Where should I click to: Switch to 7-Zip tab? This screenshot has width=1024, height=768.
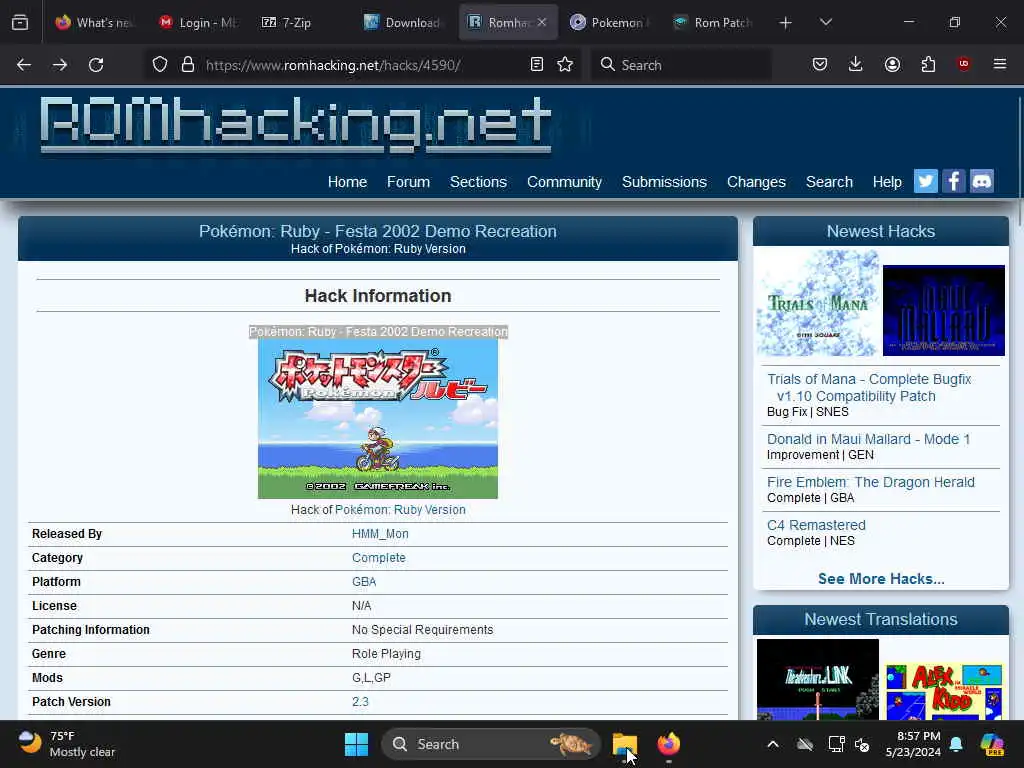tap(302, 23)
